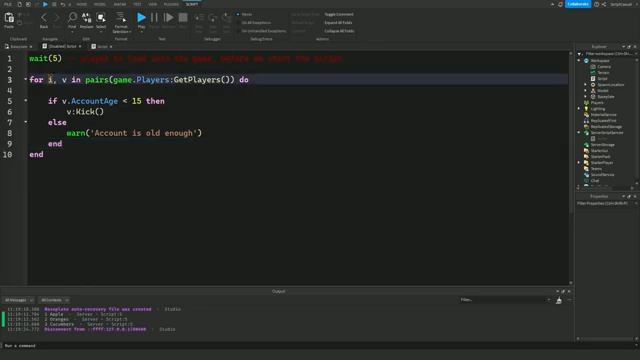This screenshot has width=640, height=360.
Task: Collapse the Workspace tree node
Action: tap(579, 60)
